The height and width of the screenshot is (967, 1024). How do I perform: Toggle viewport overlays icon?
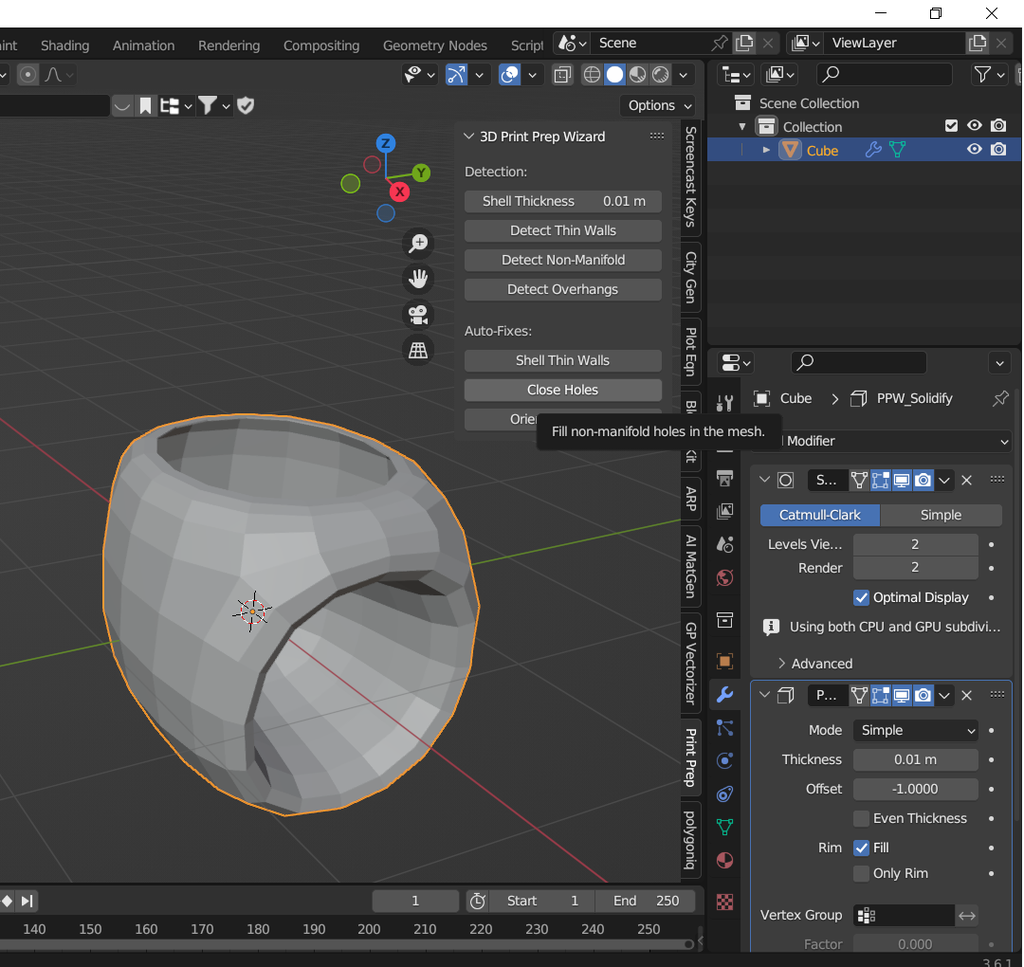(509, 74)
